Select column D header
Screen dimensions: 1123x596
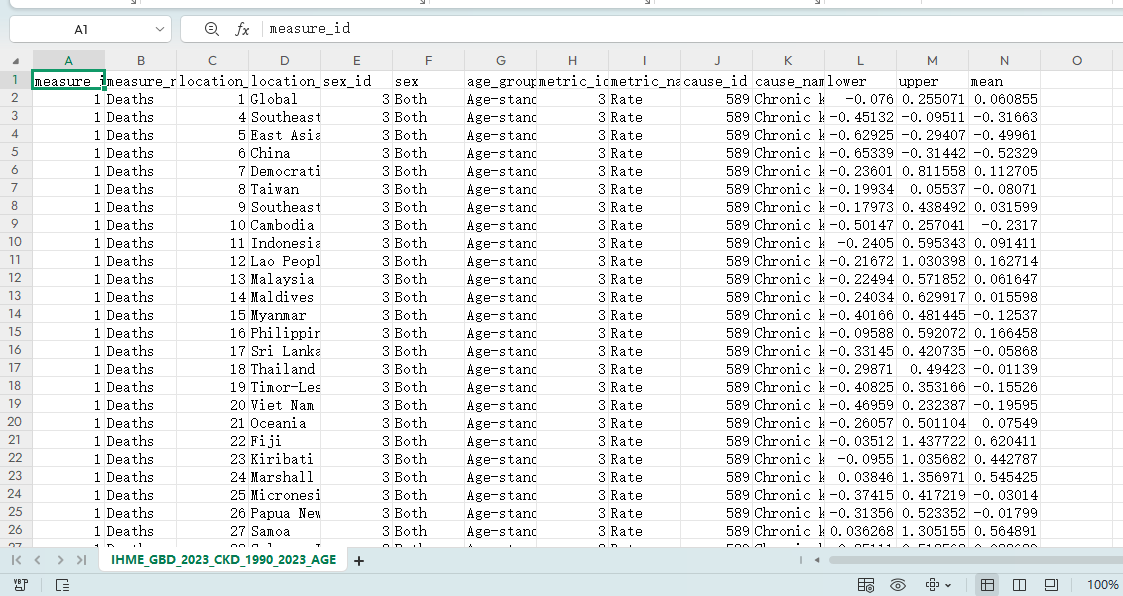click(284, 61)
